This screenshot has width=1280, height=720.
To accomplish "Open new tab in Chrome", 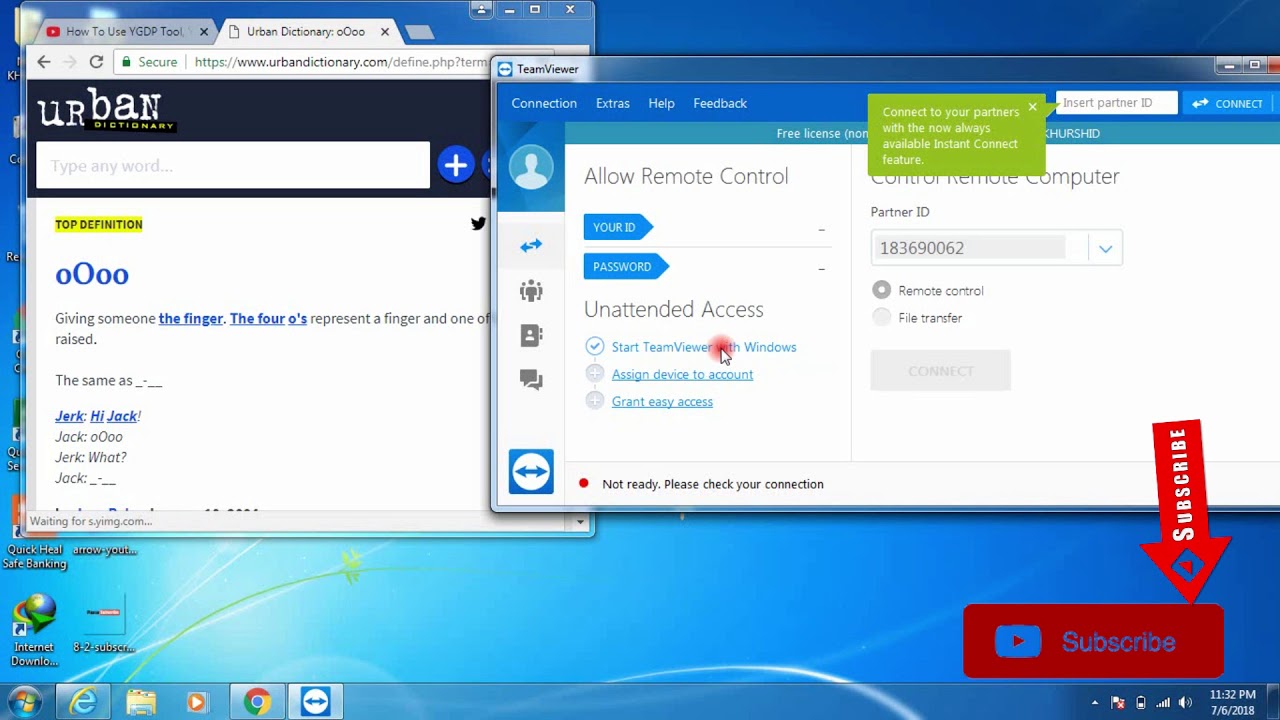I will (419, 33).
